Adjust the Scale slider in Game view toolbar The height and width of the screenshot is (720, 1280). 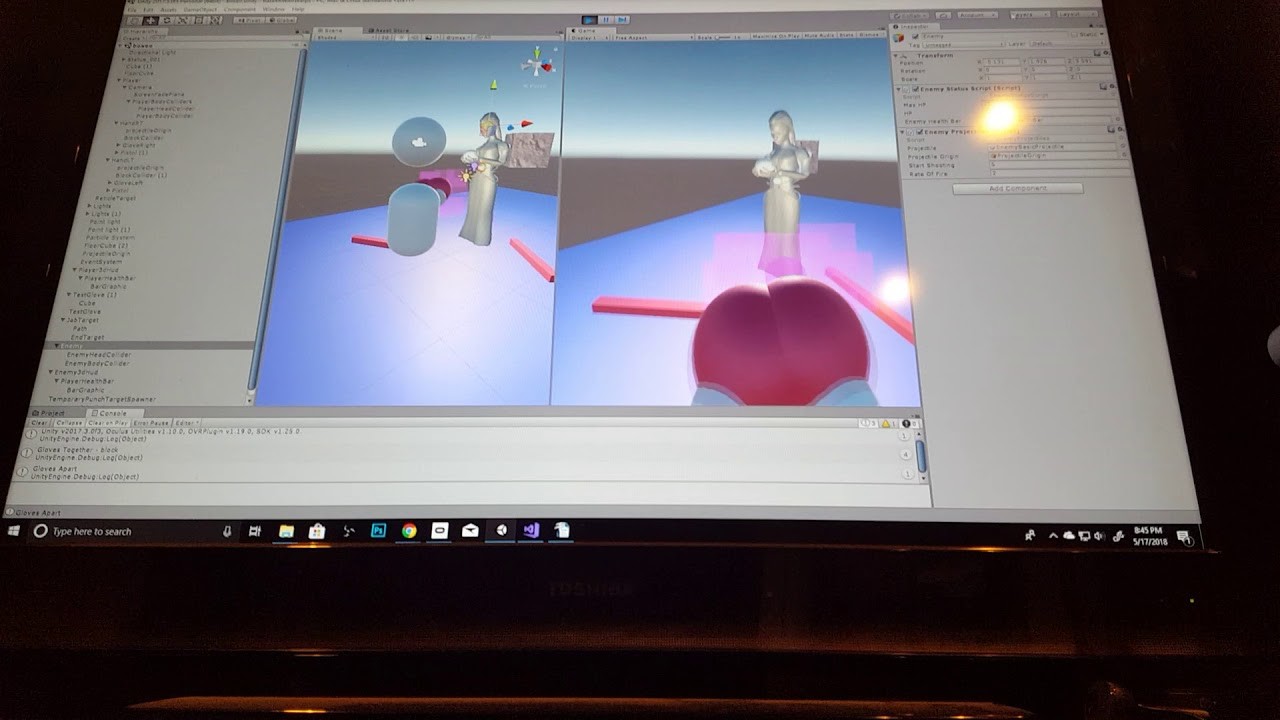coord(726,36)
